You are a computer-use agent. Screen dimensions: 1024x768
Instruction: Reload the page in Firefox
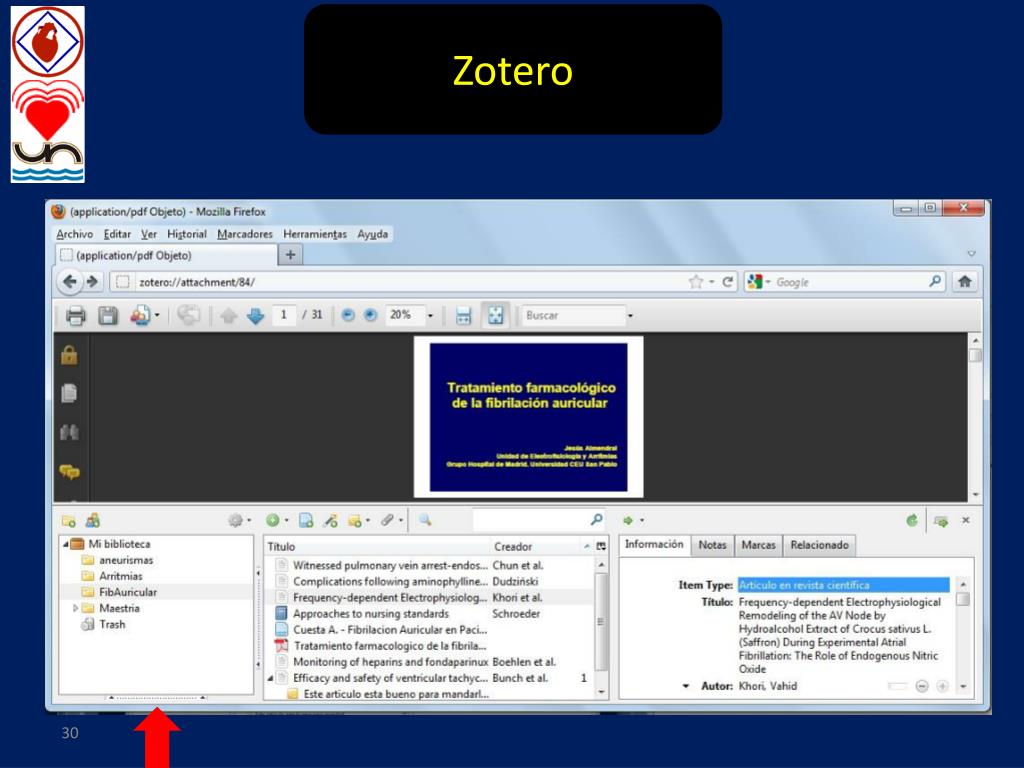click(728, 282)
